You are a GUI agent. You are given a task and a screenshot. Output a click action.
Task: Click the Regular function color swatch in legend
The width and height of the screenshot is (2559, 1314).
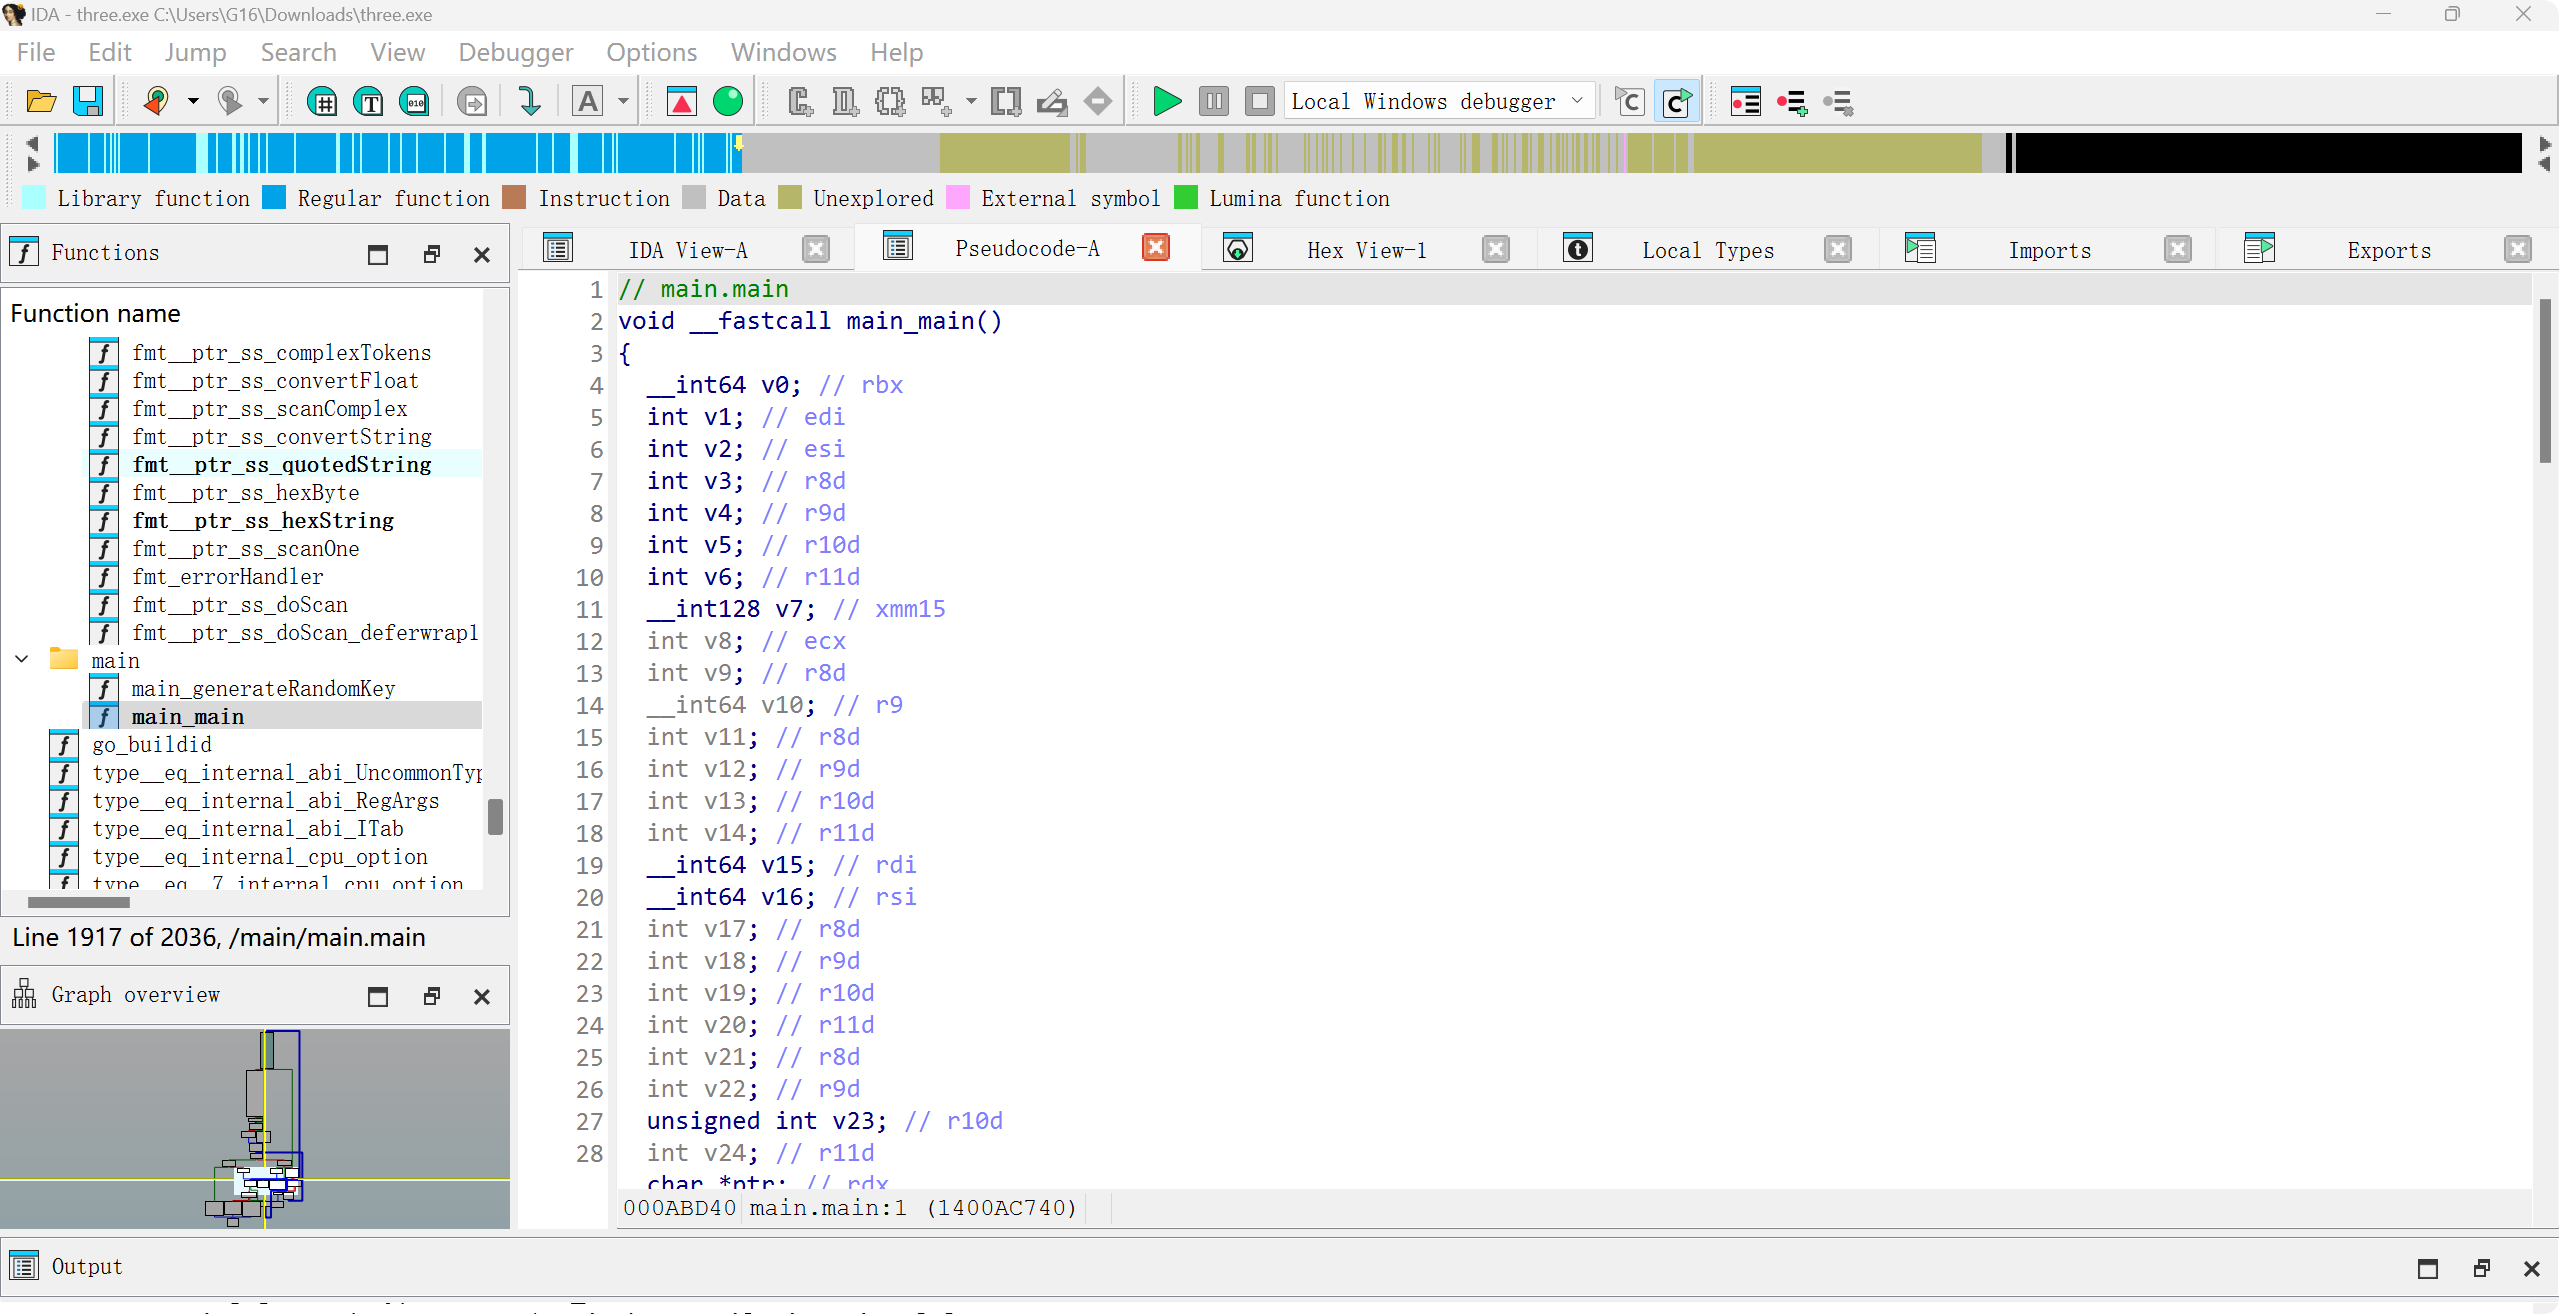(x=274, y=198)
